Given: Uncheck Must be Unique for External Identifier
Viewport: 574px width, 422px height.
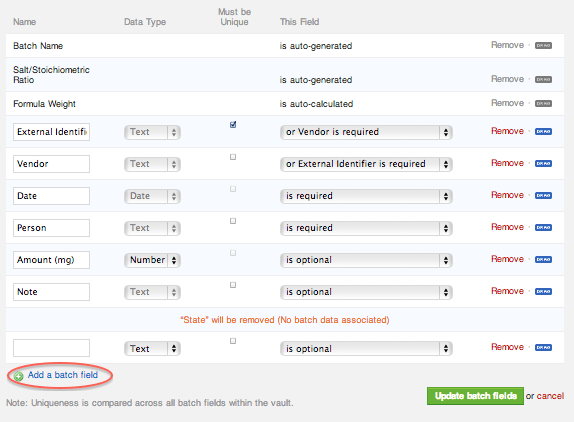Looking at the screenshot, I should (233, 125).
